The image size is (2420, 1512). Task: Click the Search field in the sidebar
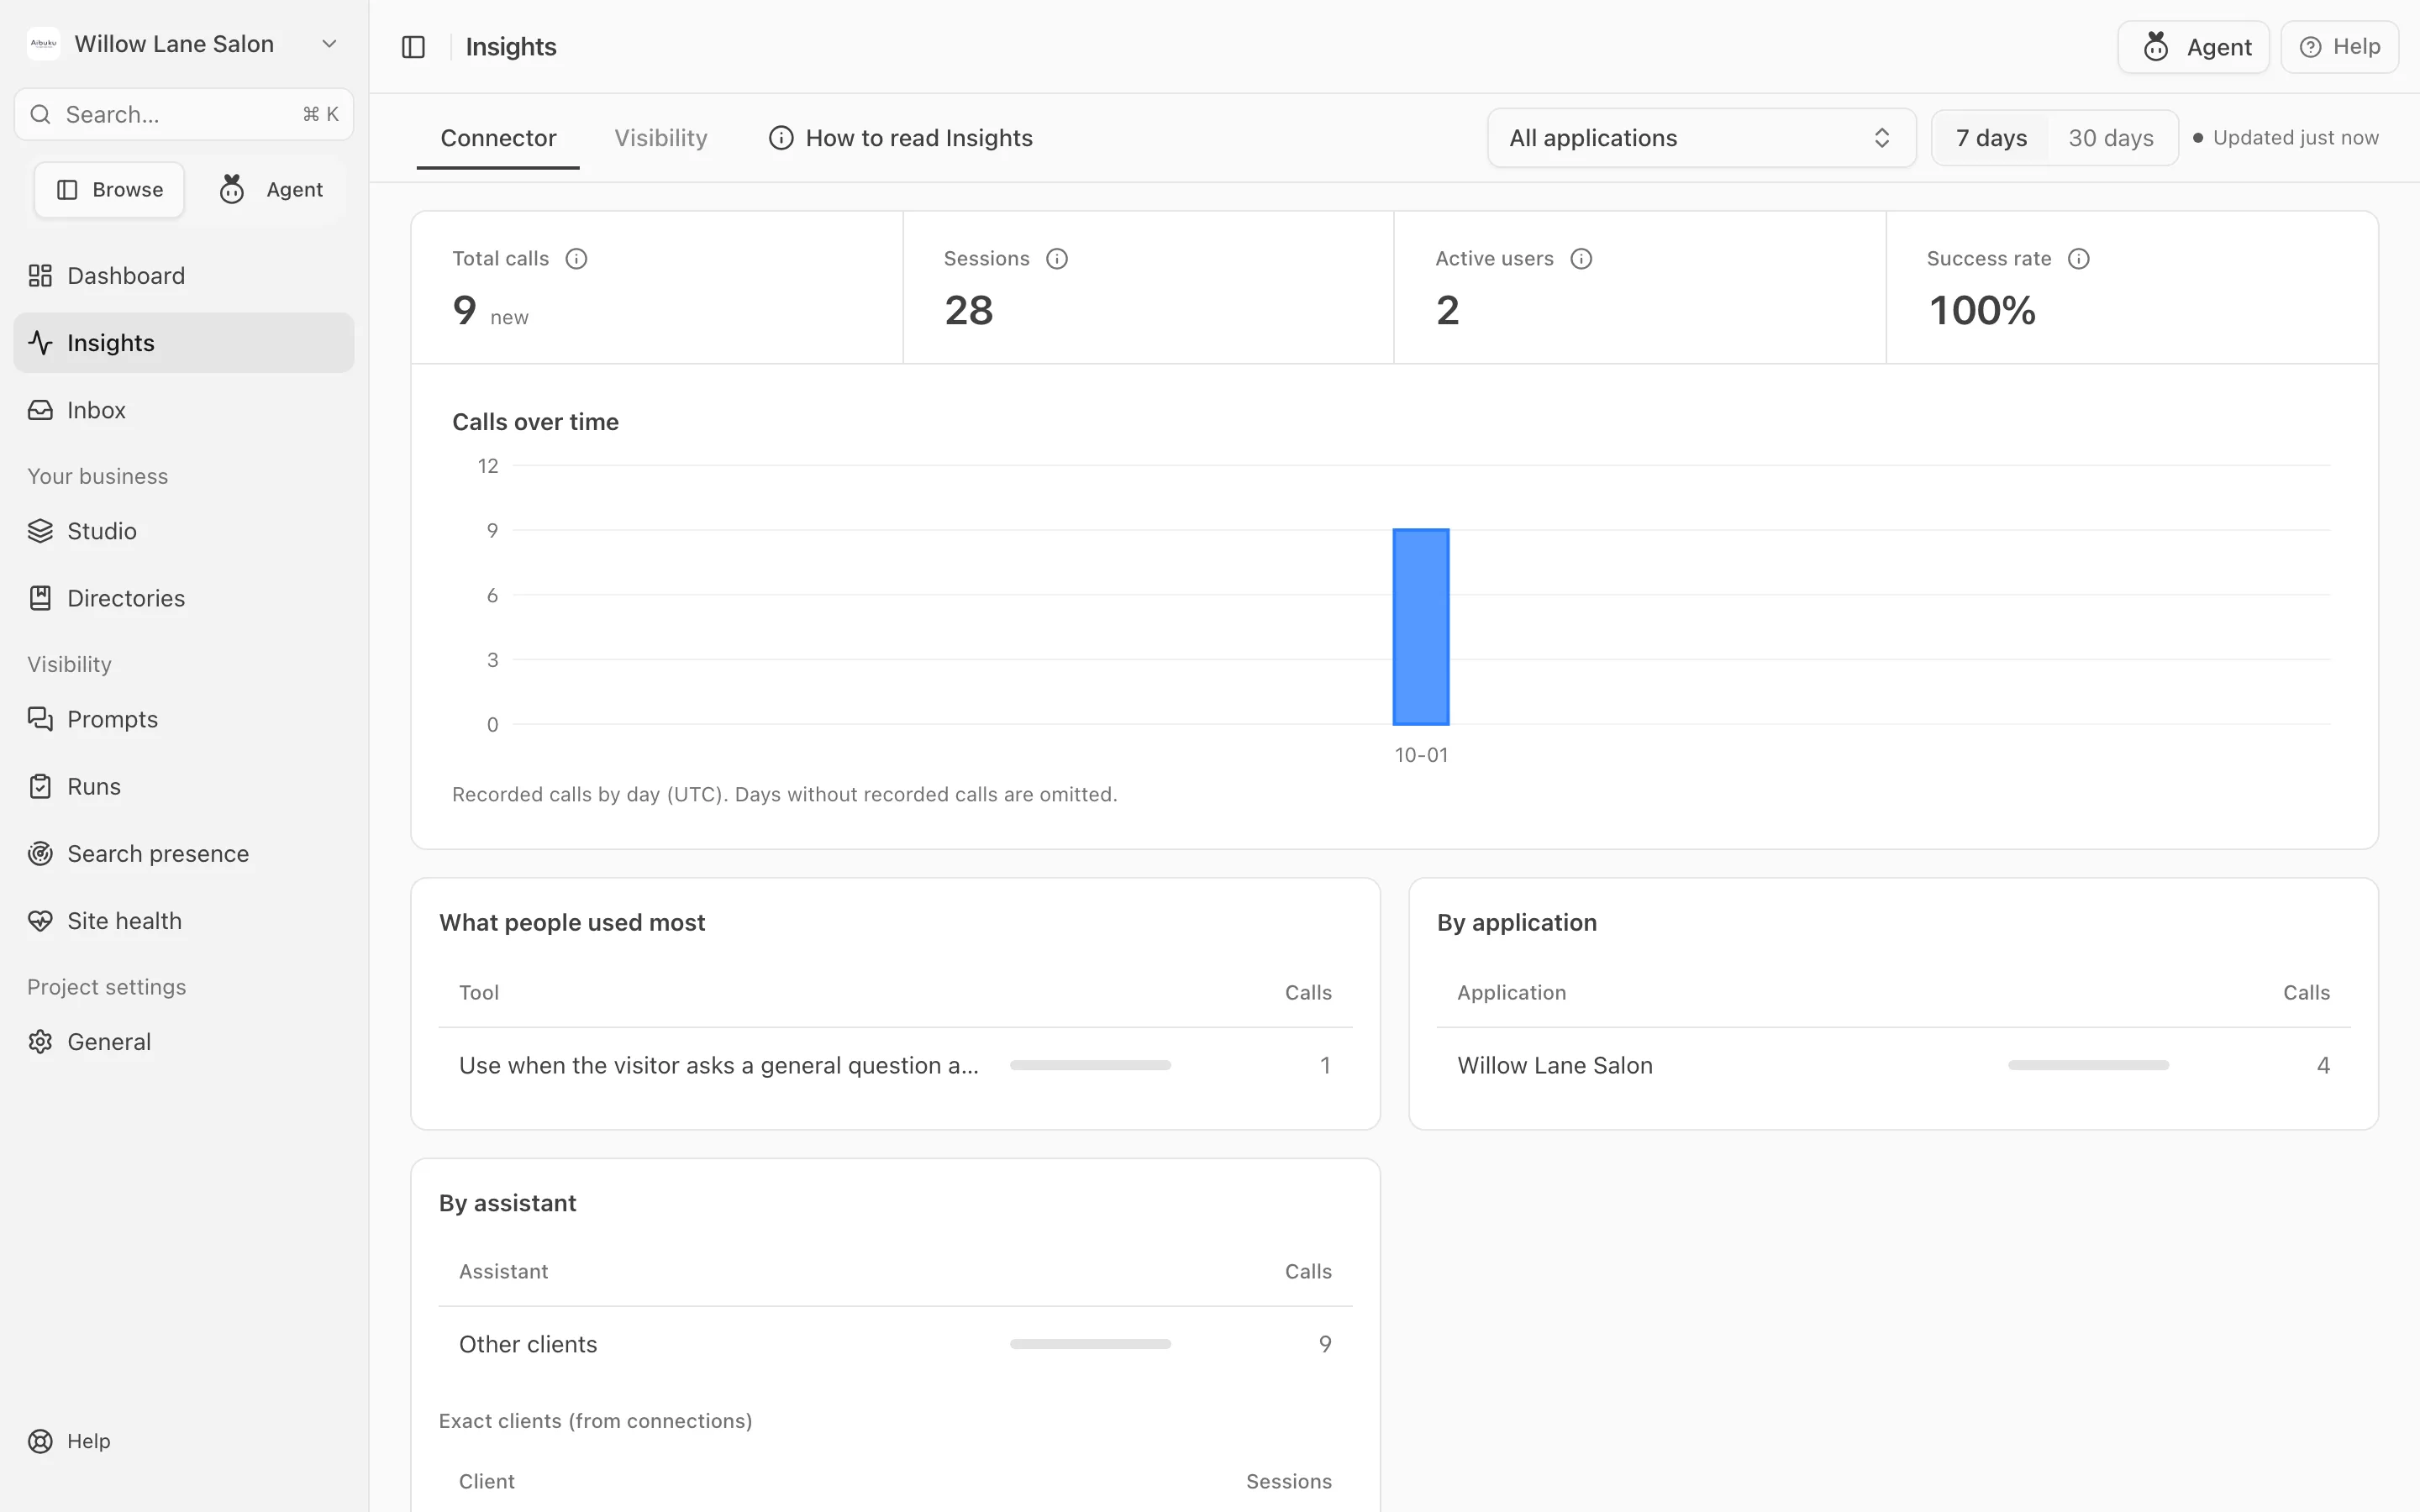[184, 114]
